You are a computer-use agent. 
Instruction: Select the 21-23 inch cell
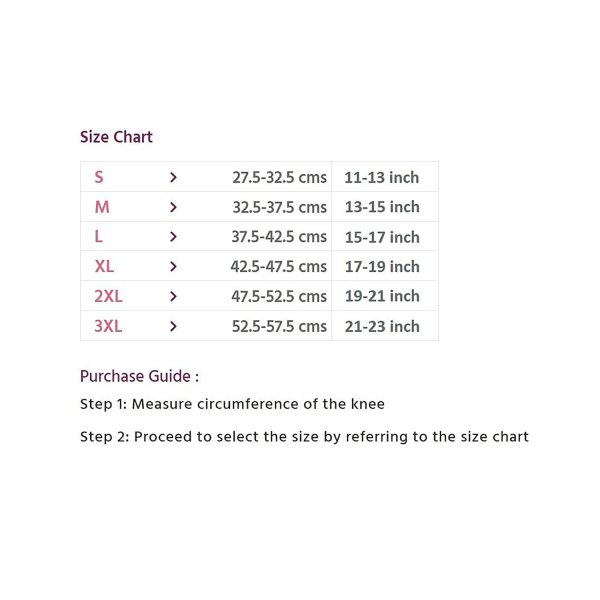381,326
